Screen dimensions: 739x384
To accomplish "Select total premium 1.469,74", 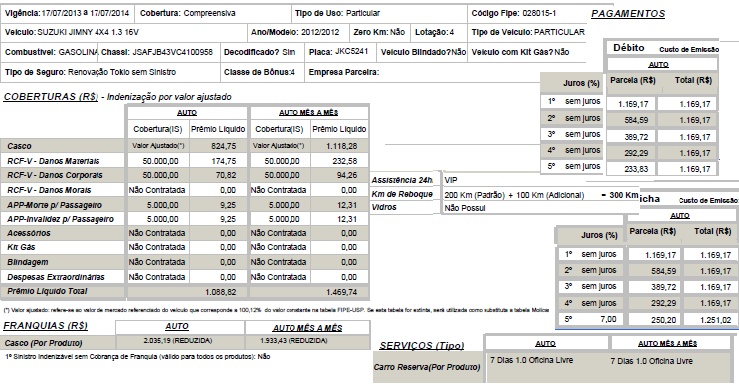I will [341, 293].
